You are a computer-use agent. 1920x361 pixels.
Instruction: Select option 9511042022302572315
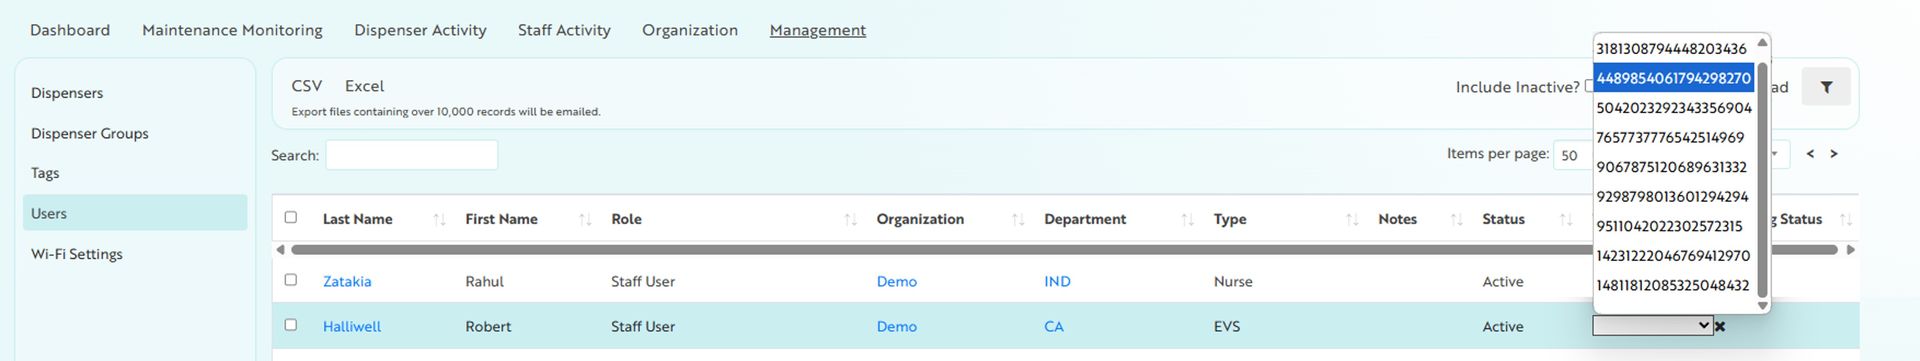(1673, 226)
